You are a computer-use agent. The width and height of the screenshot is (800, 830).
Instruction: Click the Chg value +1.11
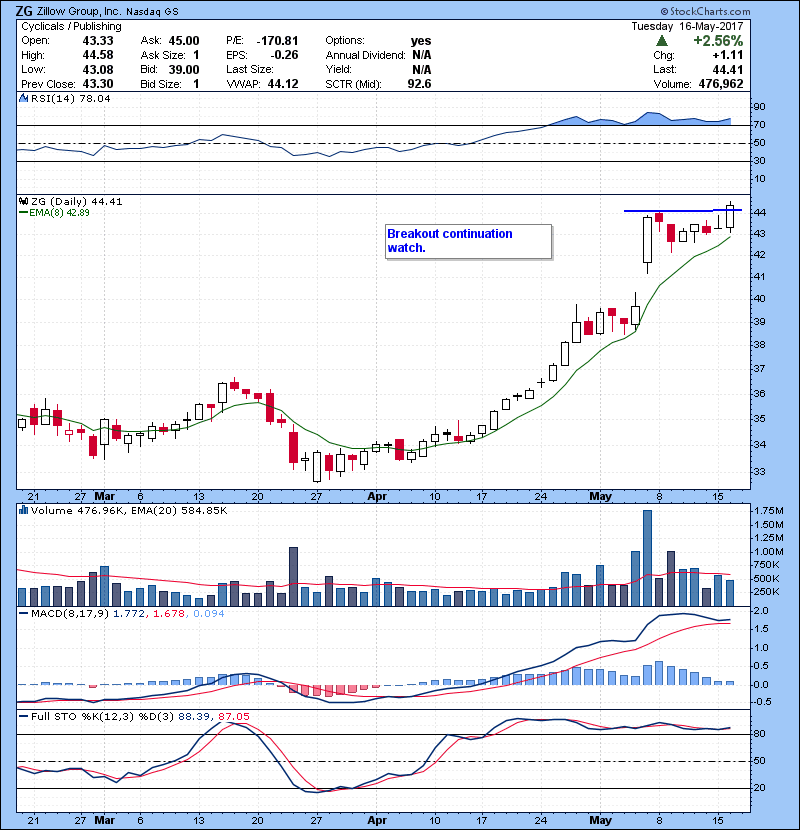727,55
